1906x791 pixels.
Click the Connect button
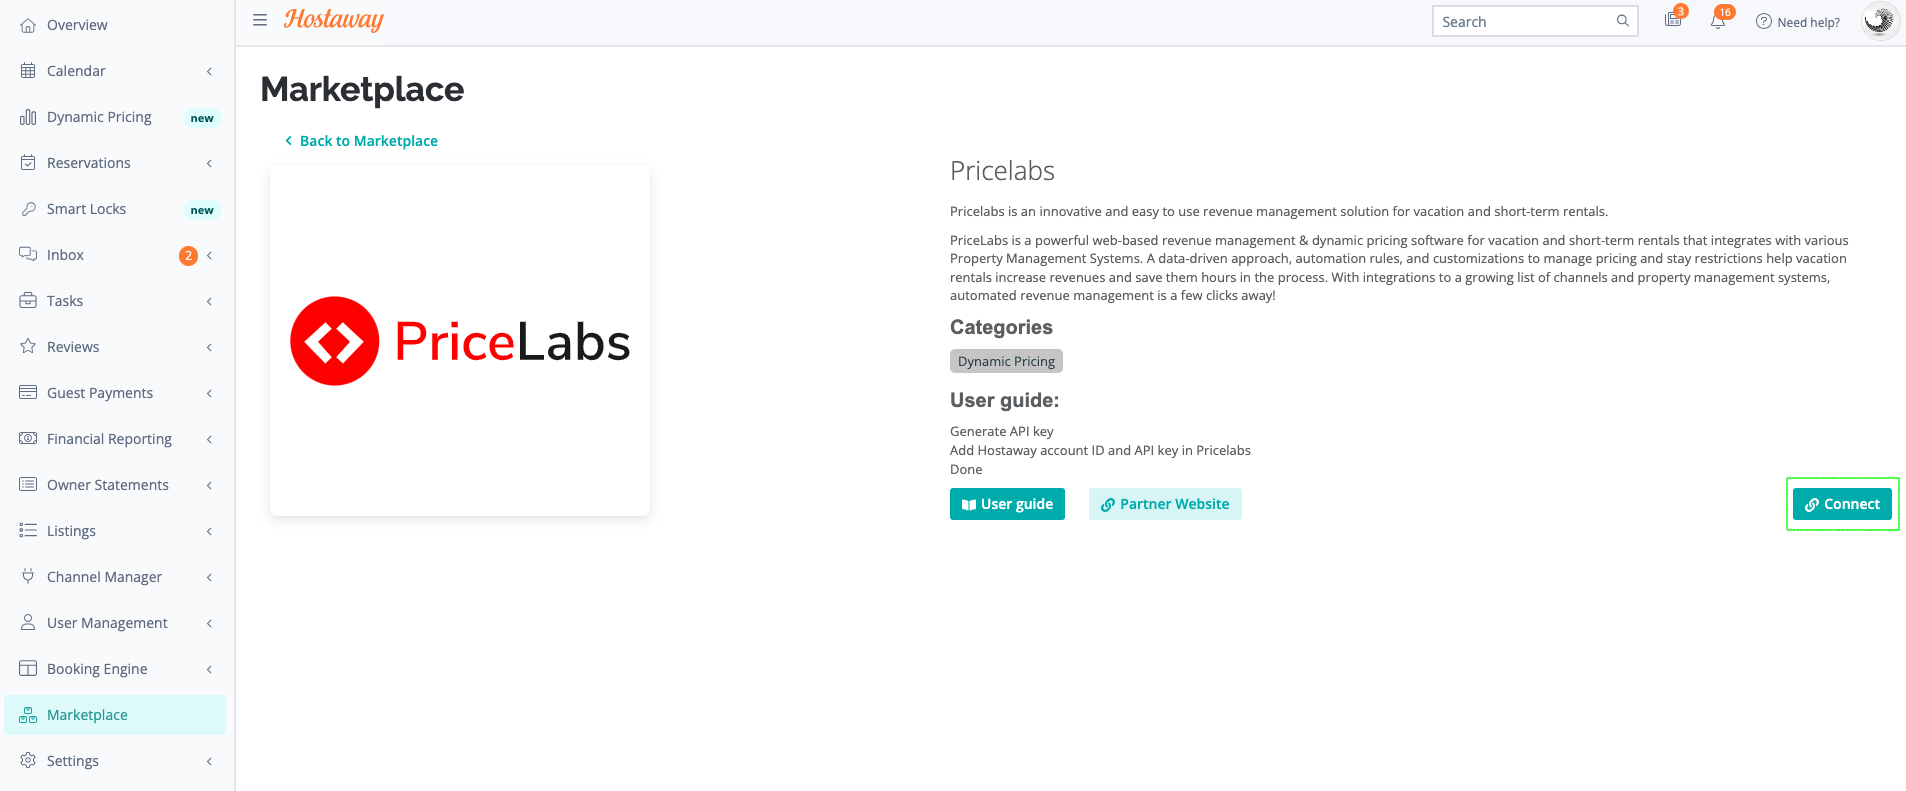point(1842,504)
